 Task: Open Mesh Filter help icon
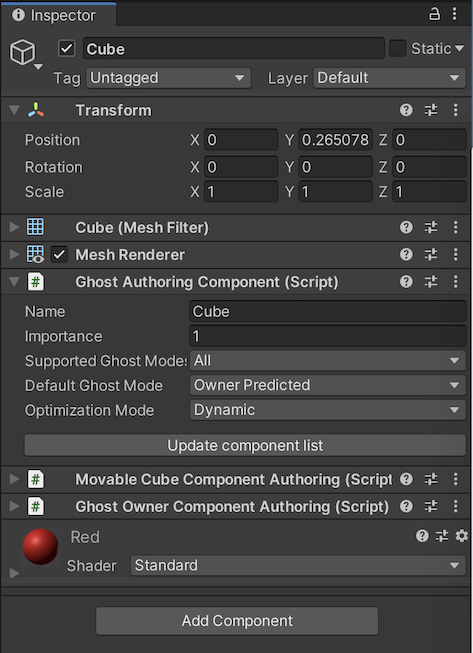point(406,227)
